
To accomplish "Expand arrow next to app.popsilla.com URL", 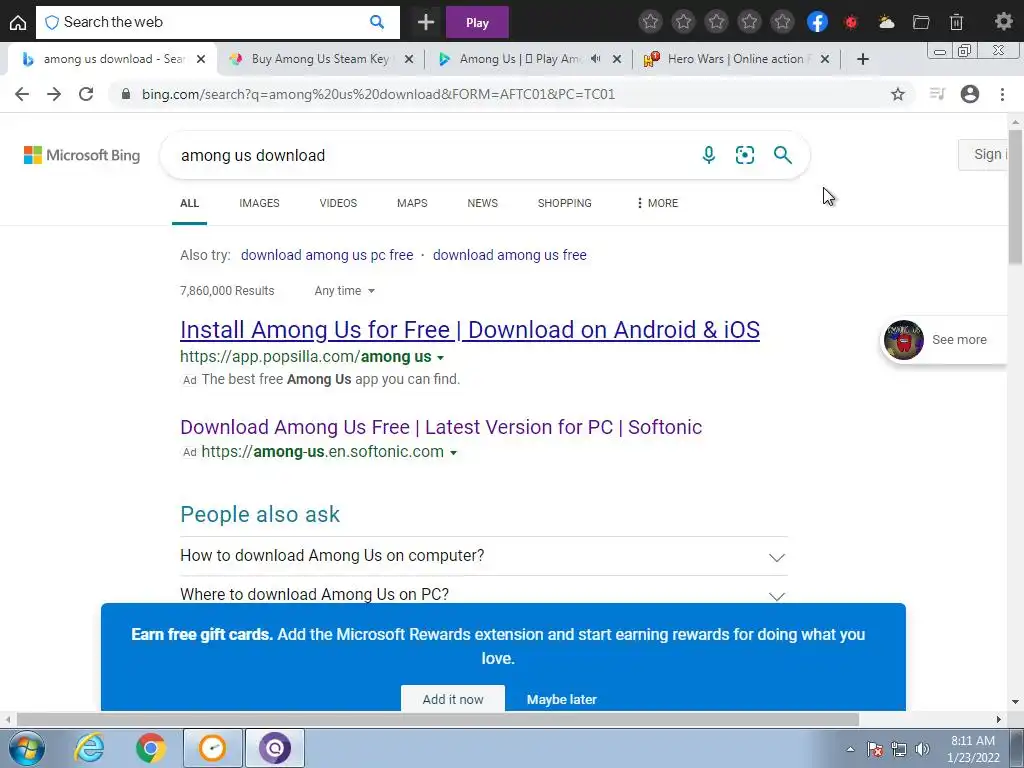I will click(440, 358).
